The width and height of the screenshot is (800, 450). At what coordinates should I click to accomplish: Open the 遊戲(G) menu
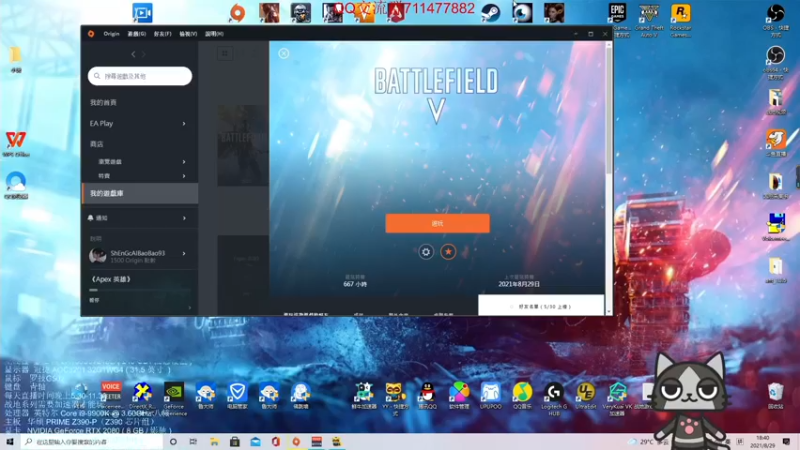tap(136, 34)
